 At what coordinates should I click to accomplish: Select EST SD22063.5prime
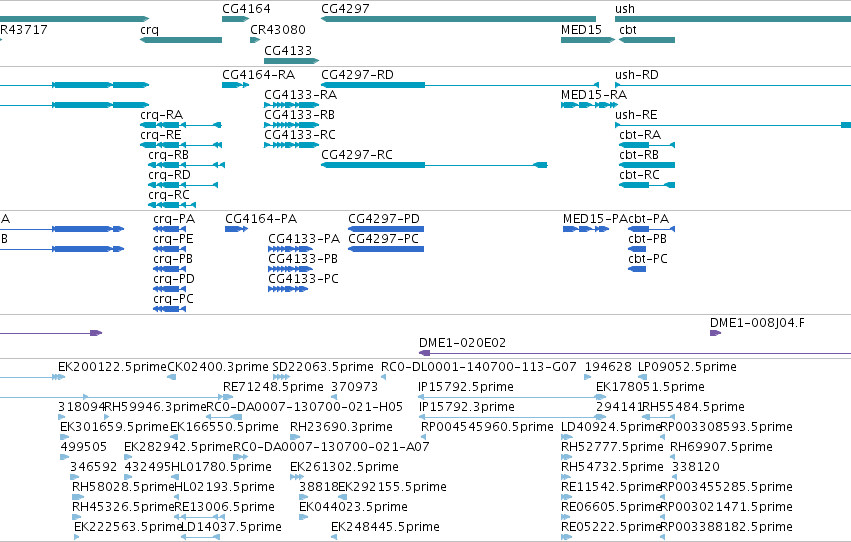[x=323, y=367]
